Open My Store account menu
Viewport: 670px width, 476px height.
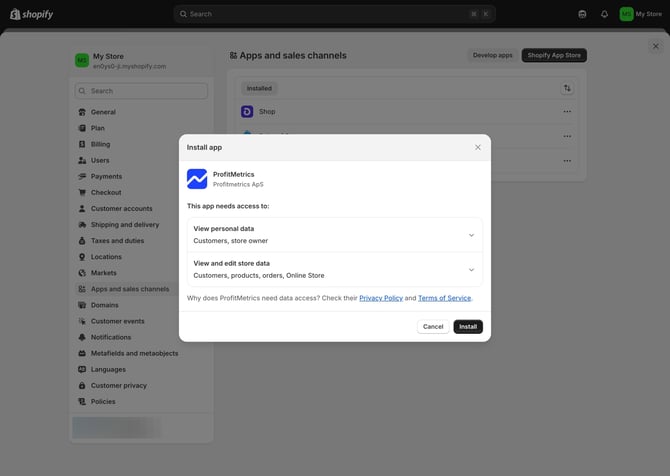(x=640, y=14)
